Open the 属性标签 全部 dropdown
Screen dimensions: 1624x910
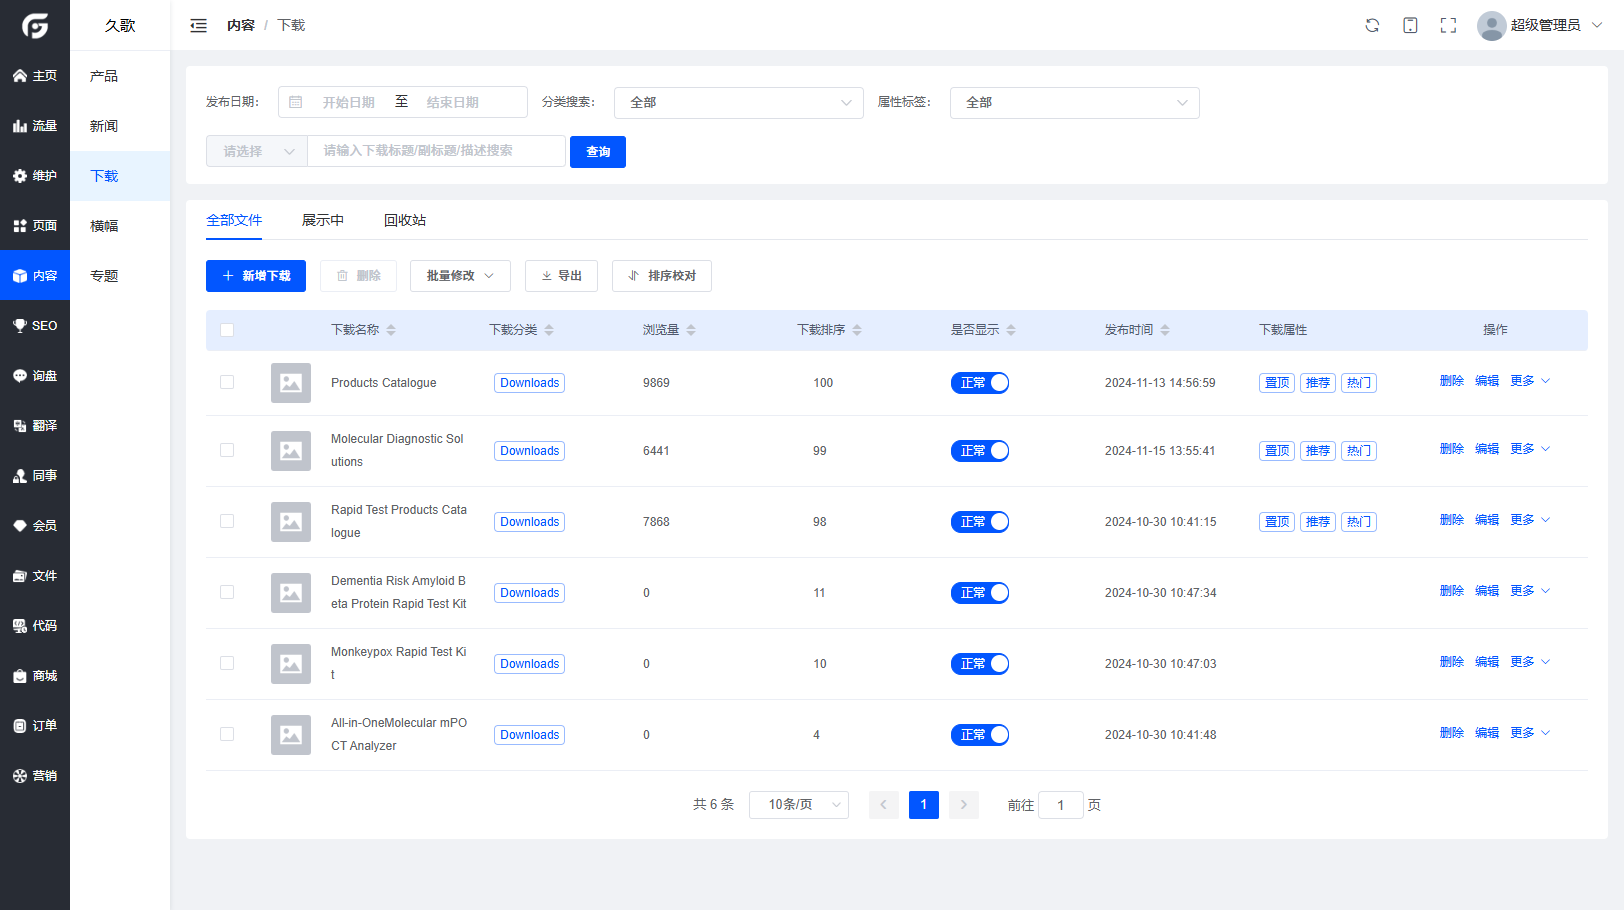pyautogui.click(x=1075, y=103)
